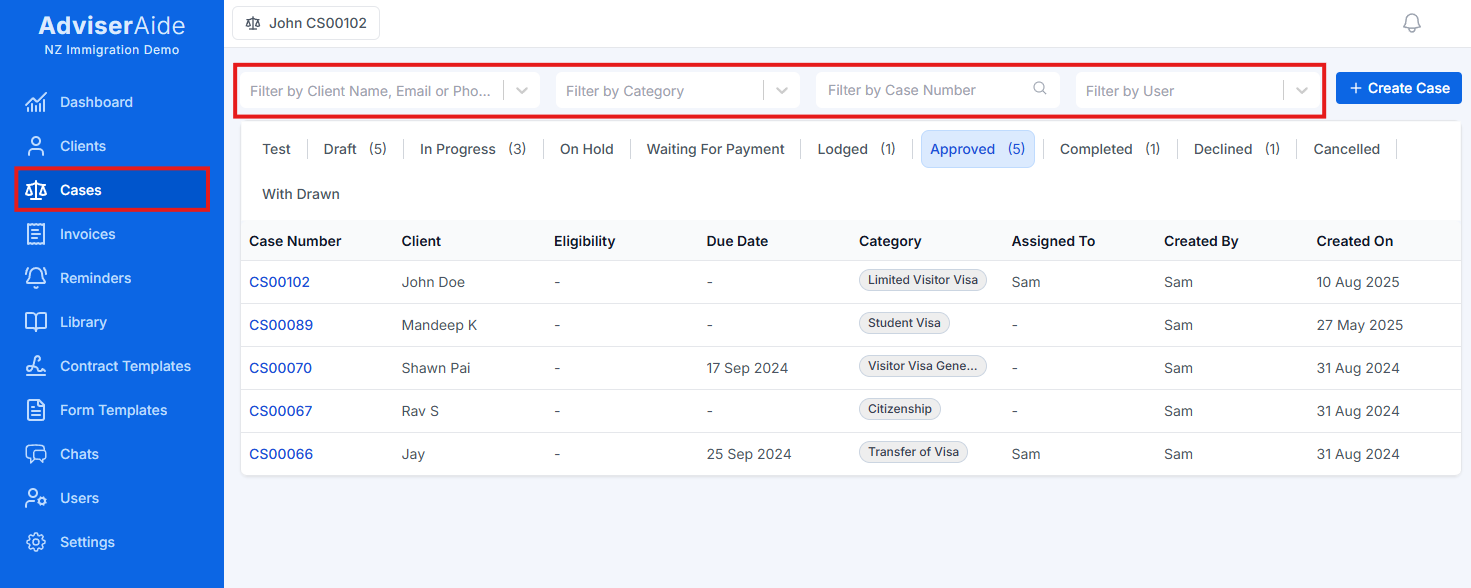Click the Cases scales icon

coord(36,189)
